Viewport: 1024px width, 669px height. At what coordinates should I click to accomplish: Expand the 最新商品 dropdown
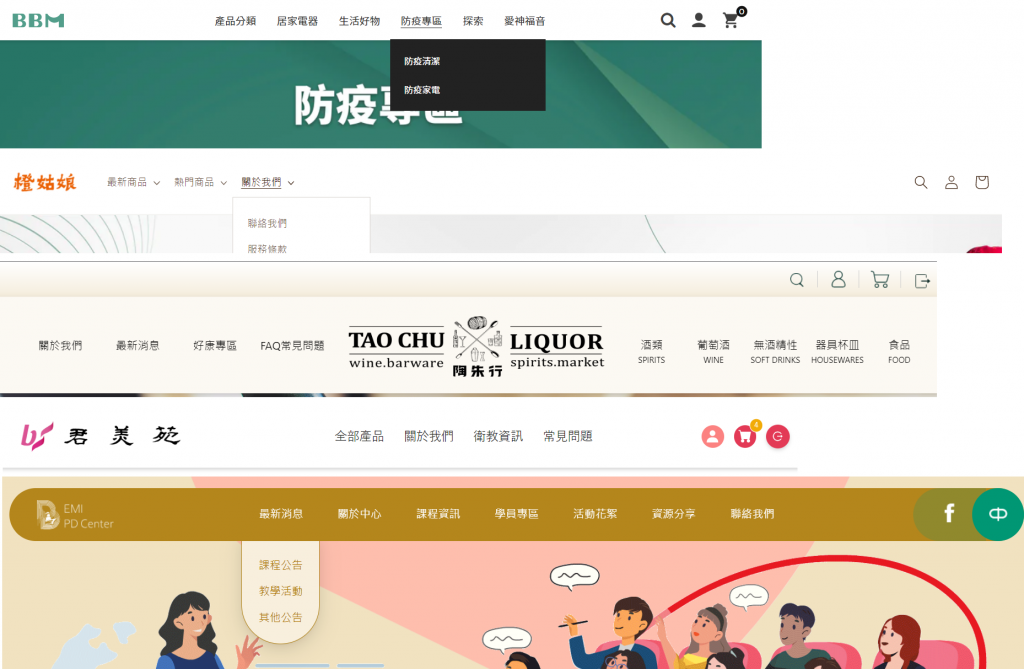click(x=133, y=182)
